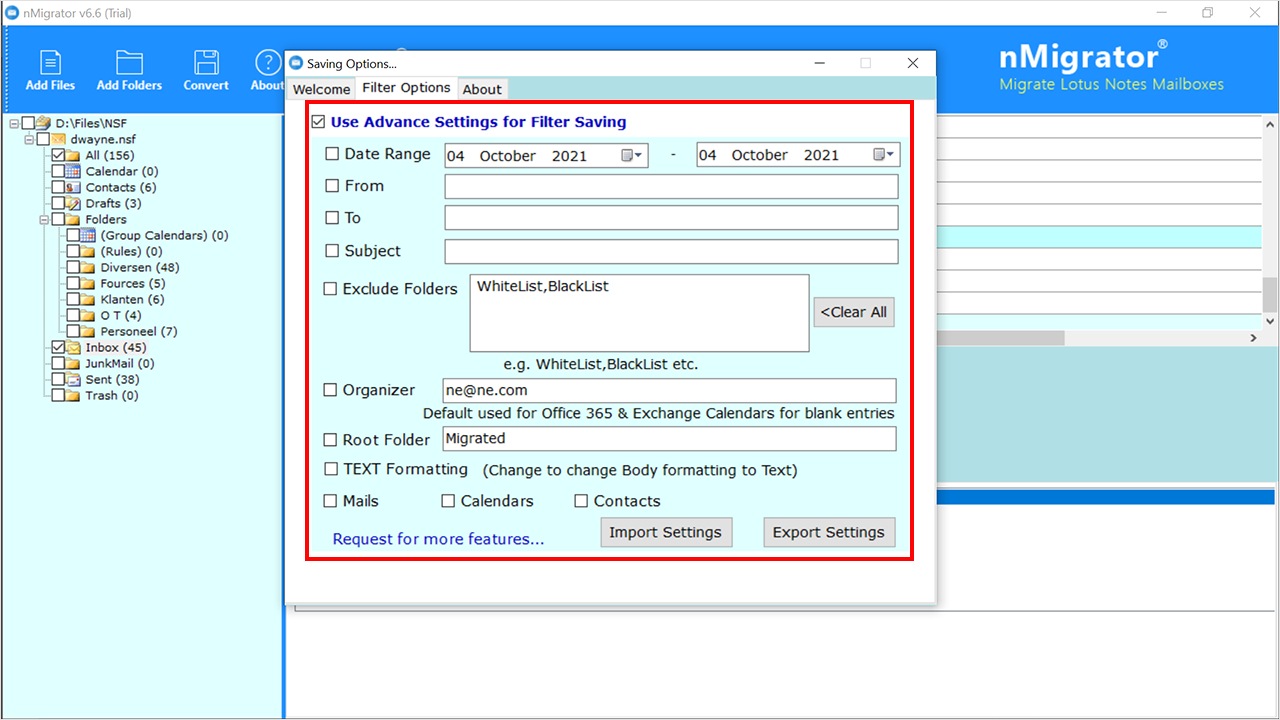The height and width of the screenshot is (720, 1280).
Task: Click the Add Files toolbar icon
Action: pos(50,62)
